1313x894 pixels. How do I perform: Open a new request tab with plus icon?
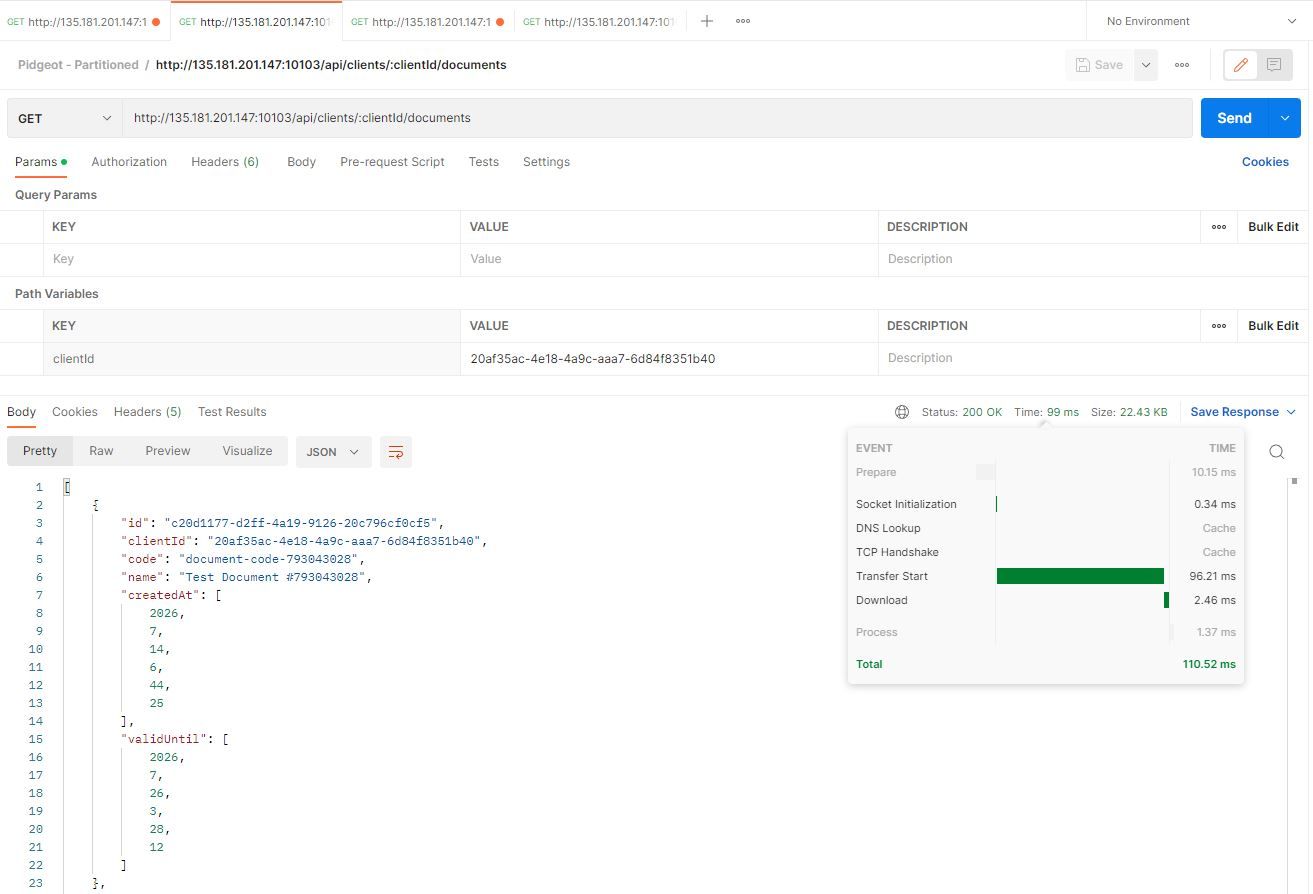[707, 21]
